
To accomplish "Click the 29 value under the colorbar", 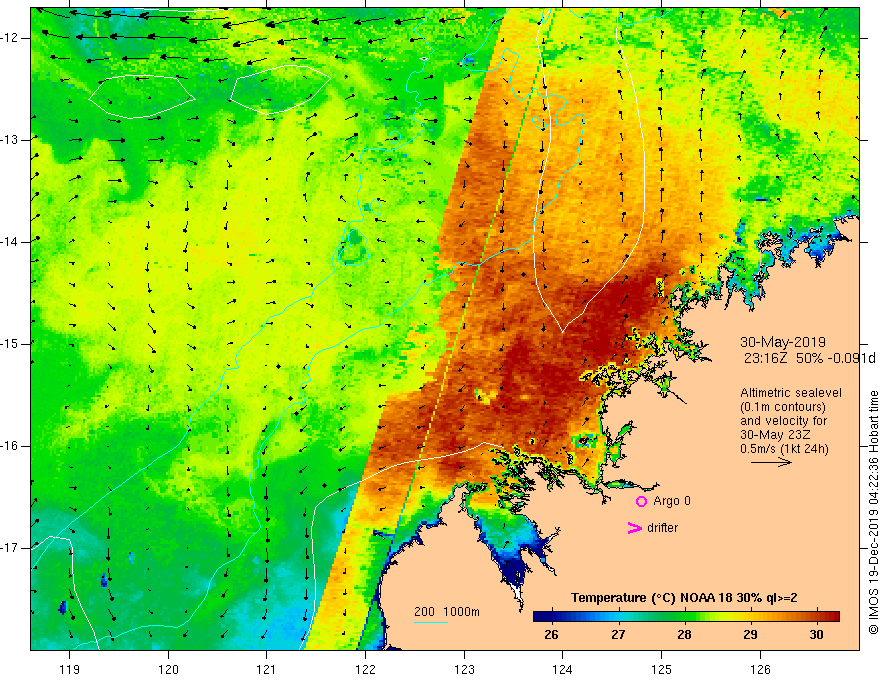I will [750, 635].
